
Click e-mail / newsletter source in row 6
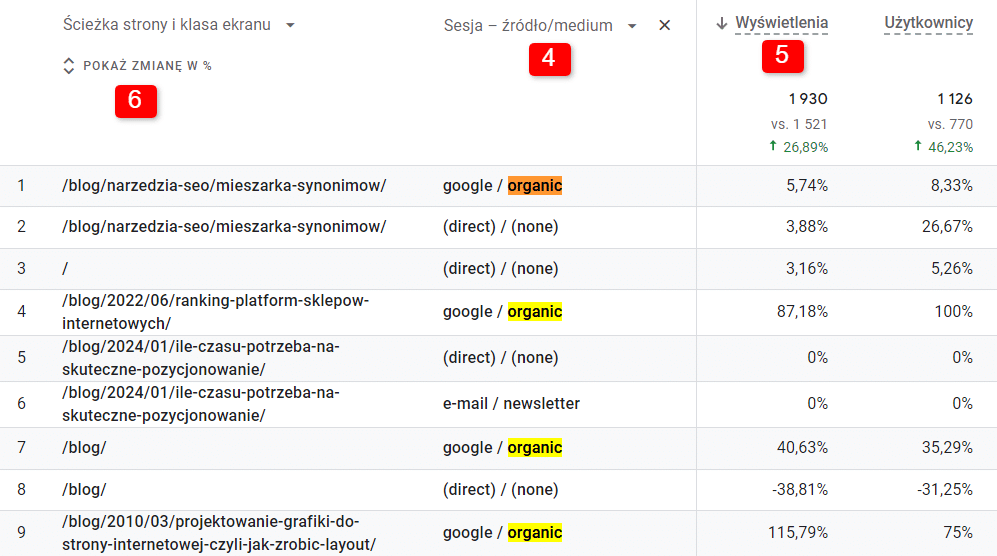(511, 404)
